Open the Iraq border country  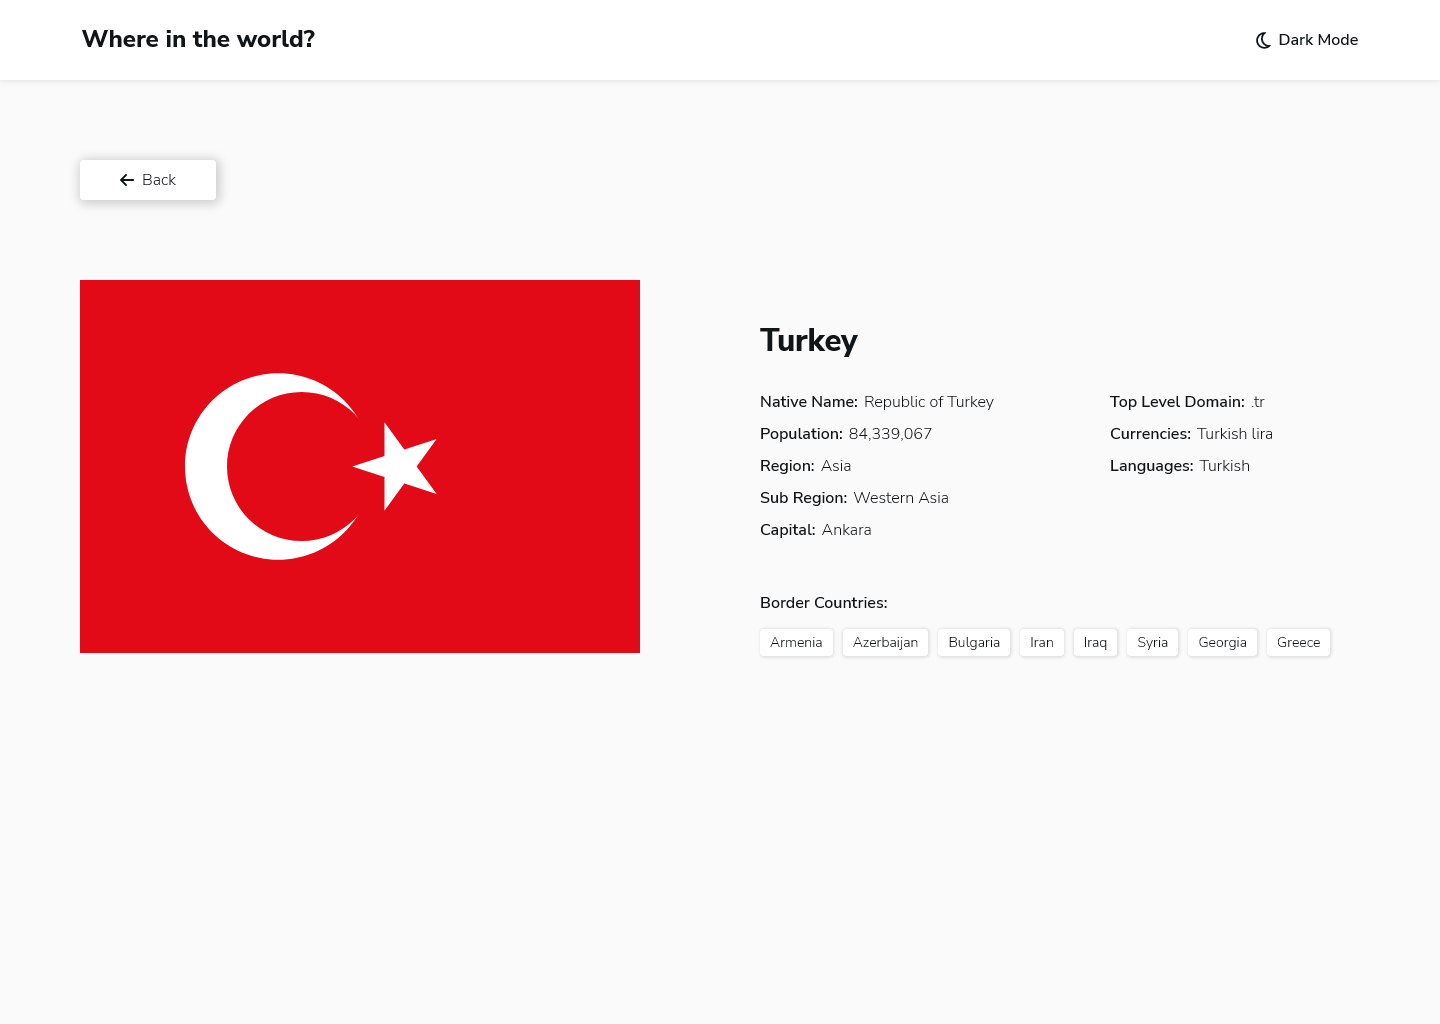click(1095, 642)
